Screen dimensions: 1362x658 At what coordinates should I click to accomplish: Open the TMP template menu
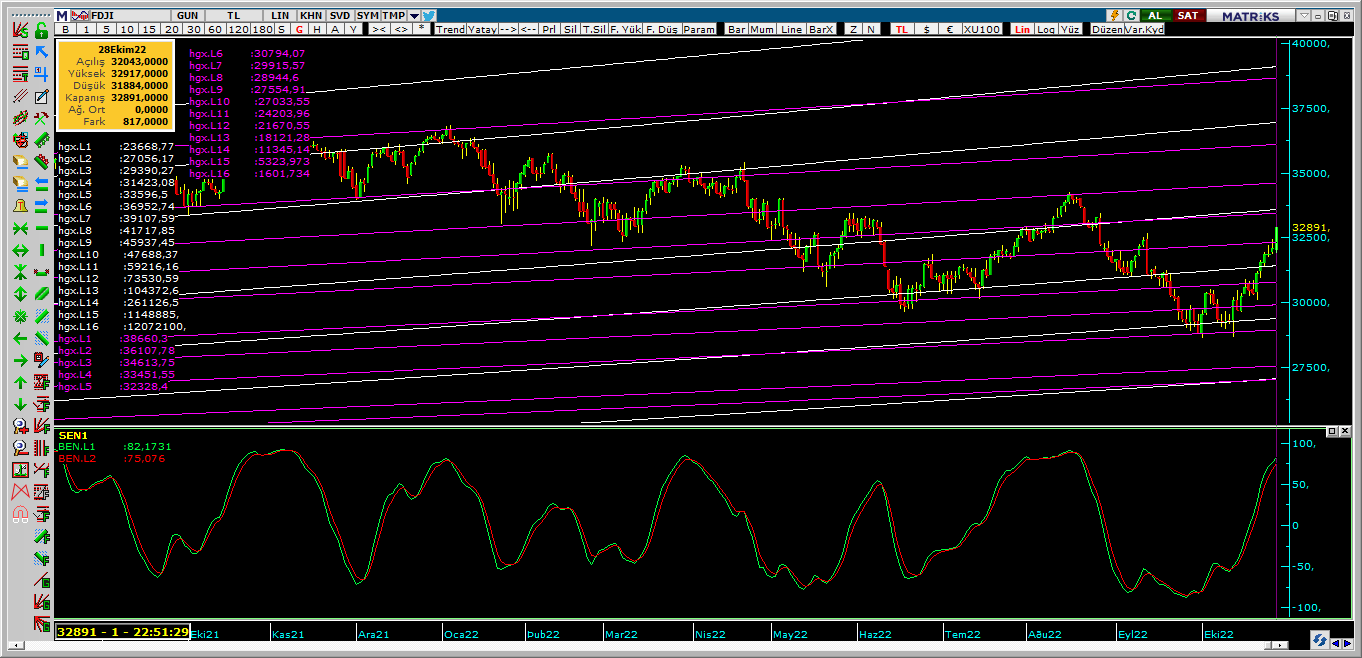coord(394,15)
